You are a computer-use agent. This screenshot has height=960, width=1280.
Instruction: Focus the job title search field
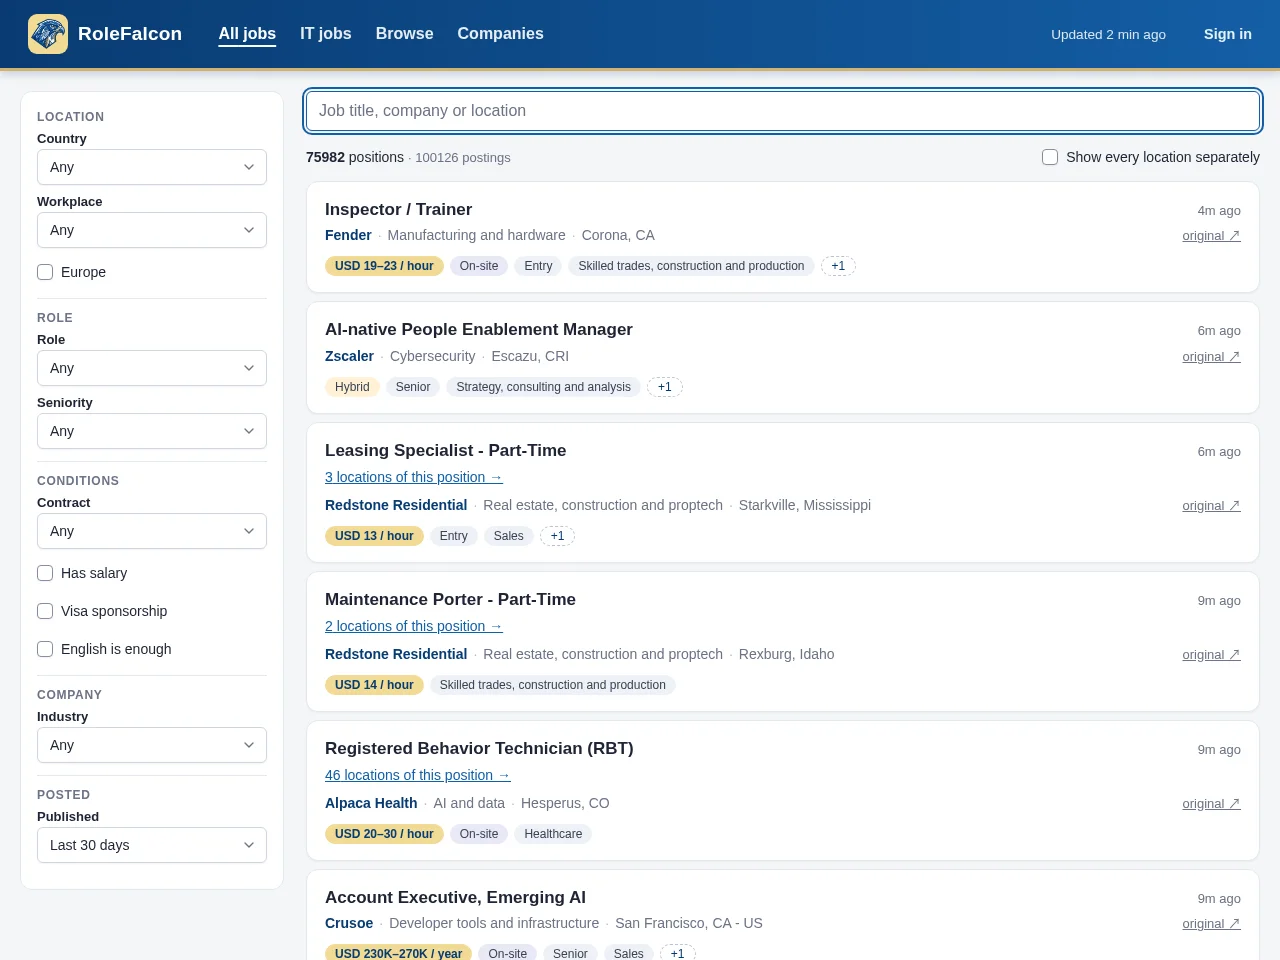[783, 111]
